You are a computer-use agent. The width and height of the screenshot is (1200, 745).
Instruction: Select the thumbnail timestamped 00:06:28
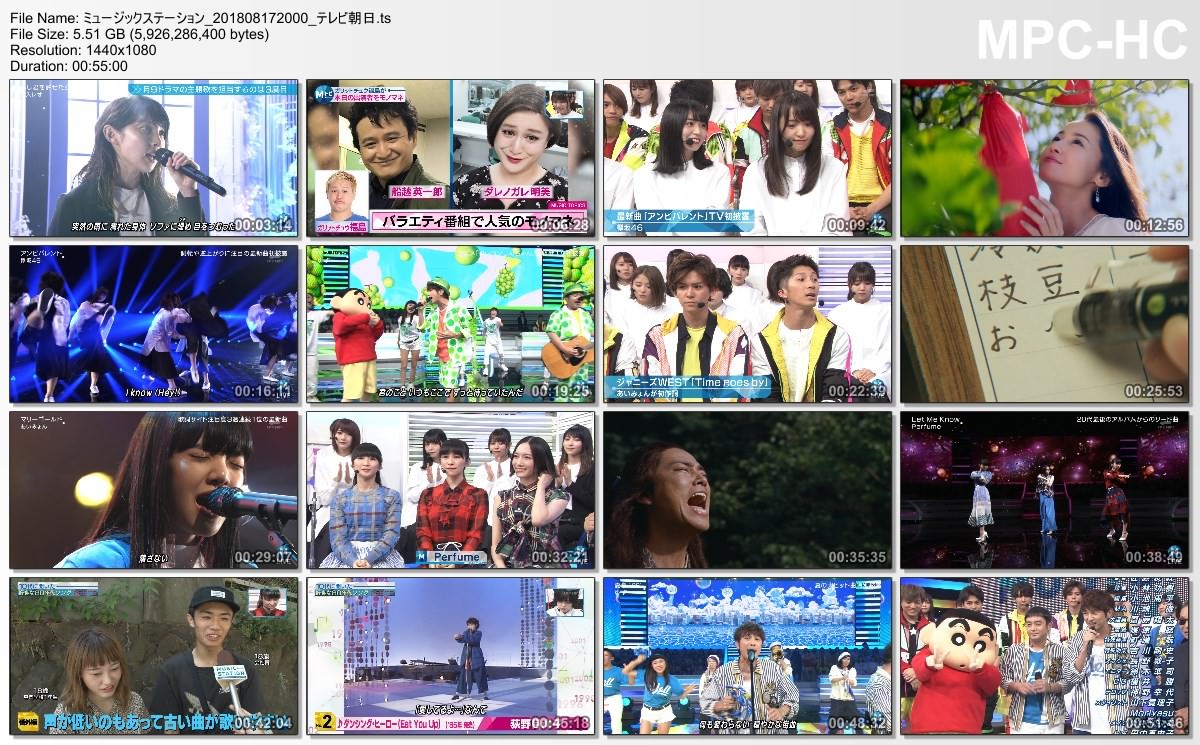pos(450,158)
